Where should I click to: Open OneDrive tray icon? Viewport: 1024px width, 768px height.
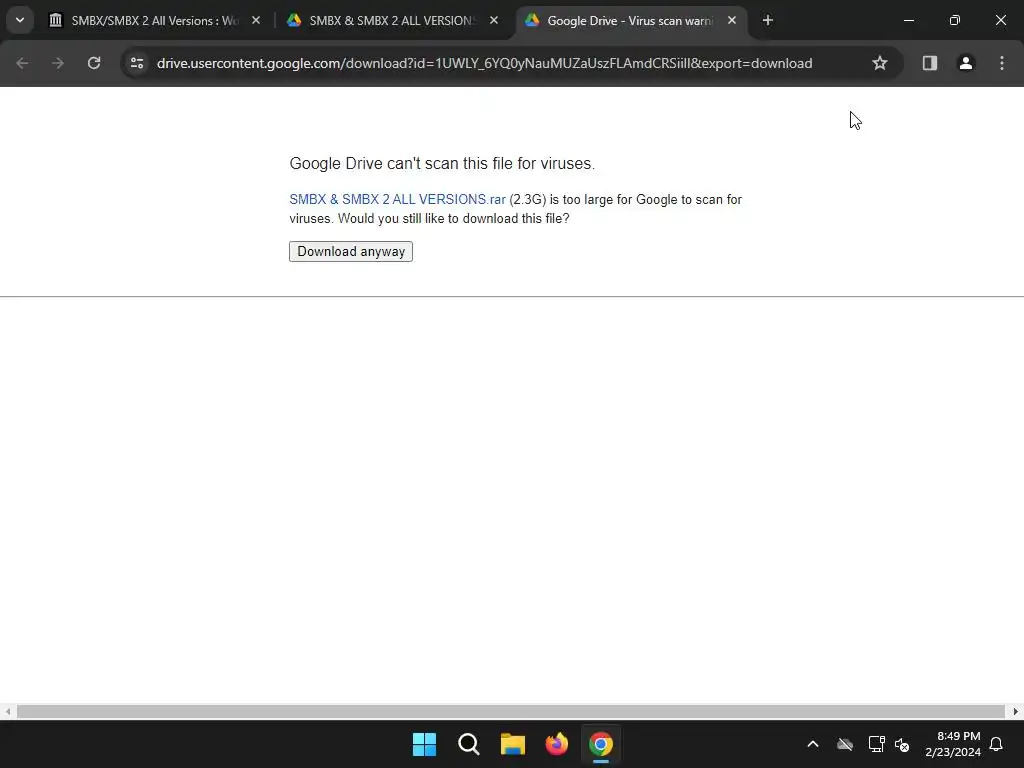click(844, 744)
